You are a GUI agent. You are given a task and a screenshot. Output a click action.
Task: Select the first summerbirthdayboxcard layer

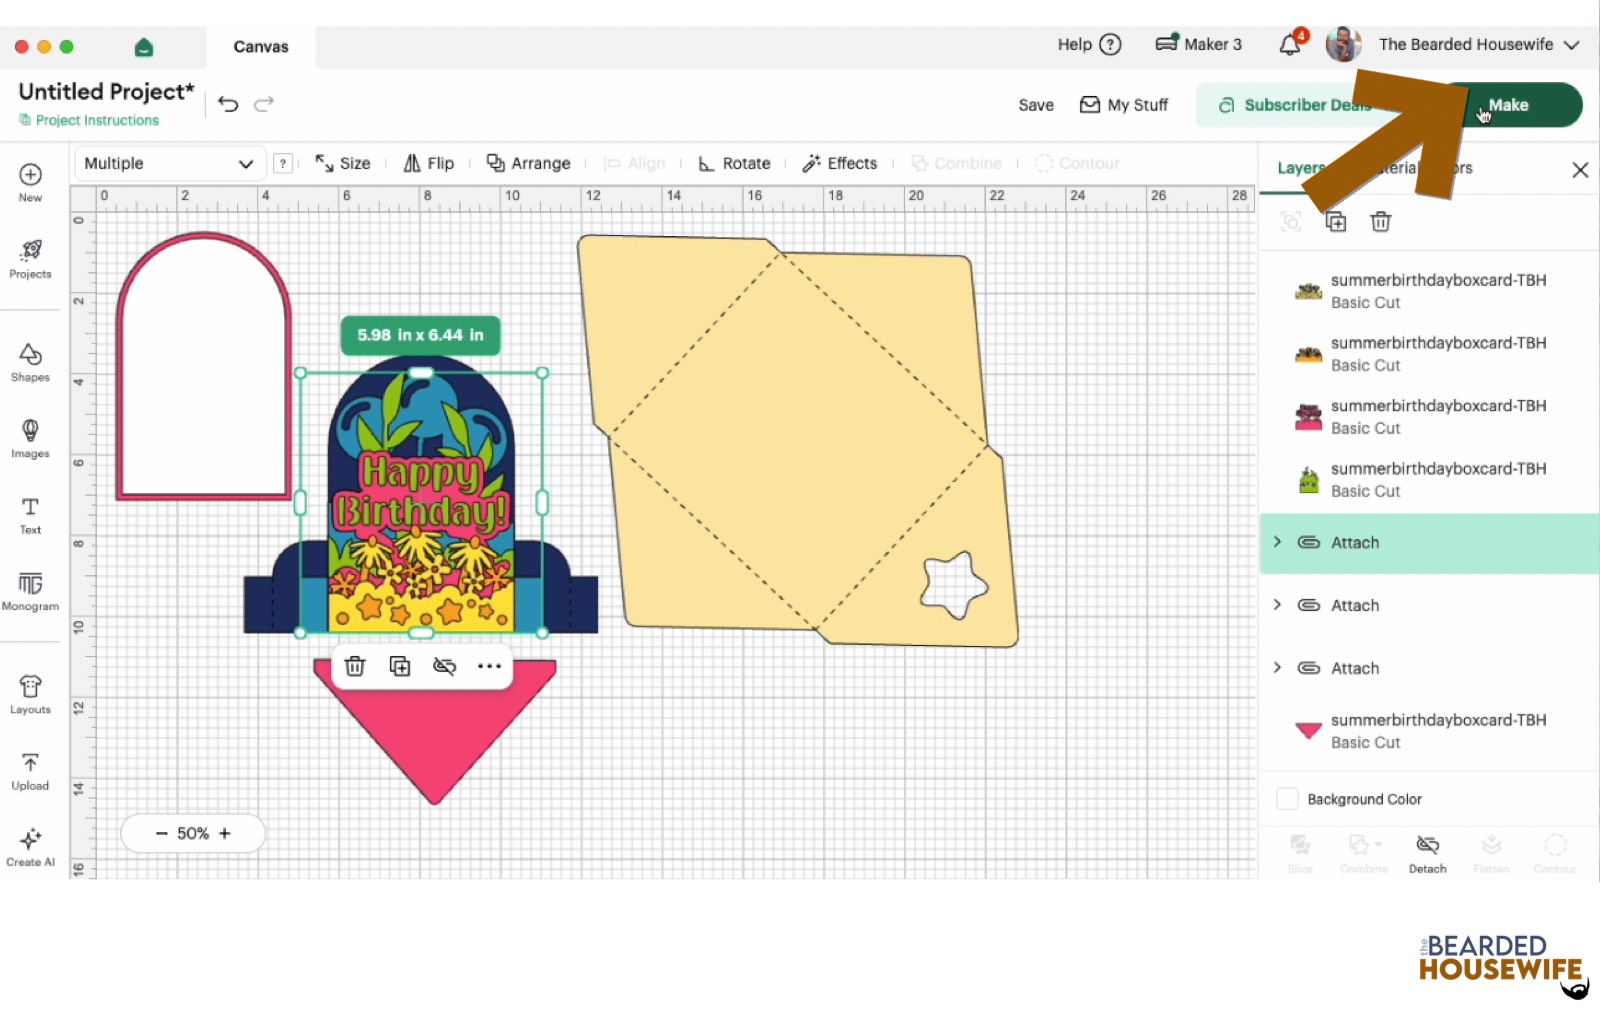coord(1430,291)
